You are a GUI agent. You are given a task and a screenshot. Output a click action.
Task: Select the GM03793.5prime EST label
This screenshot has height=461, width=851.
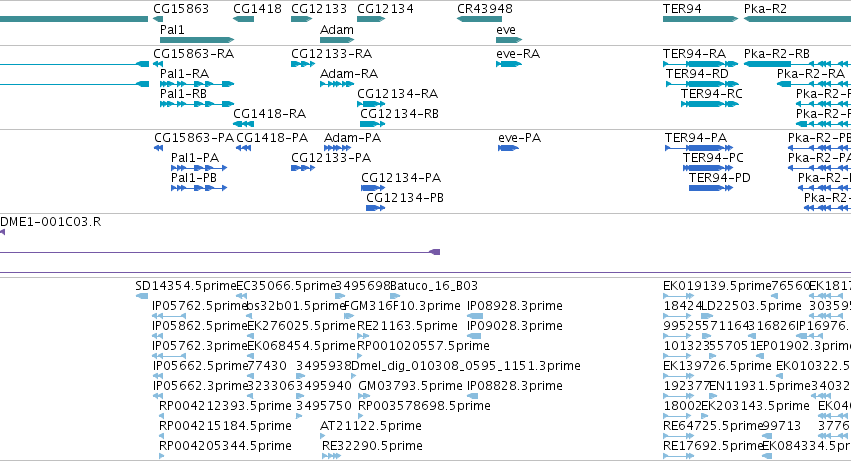click(410, 386)
